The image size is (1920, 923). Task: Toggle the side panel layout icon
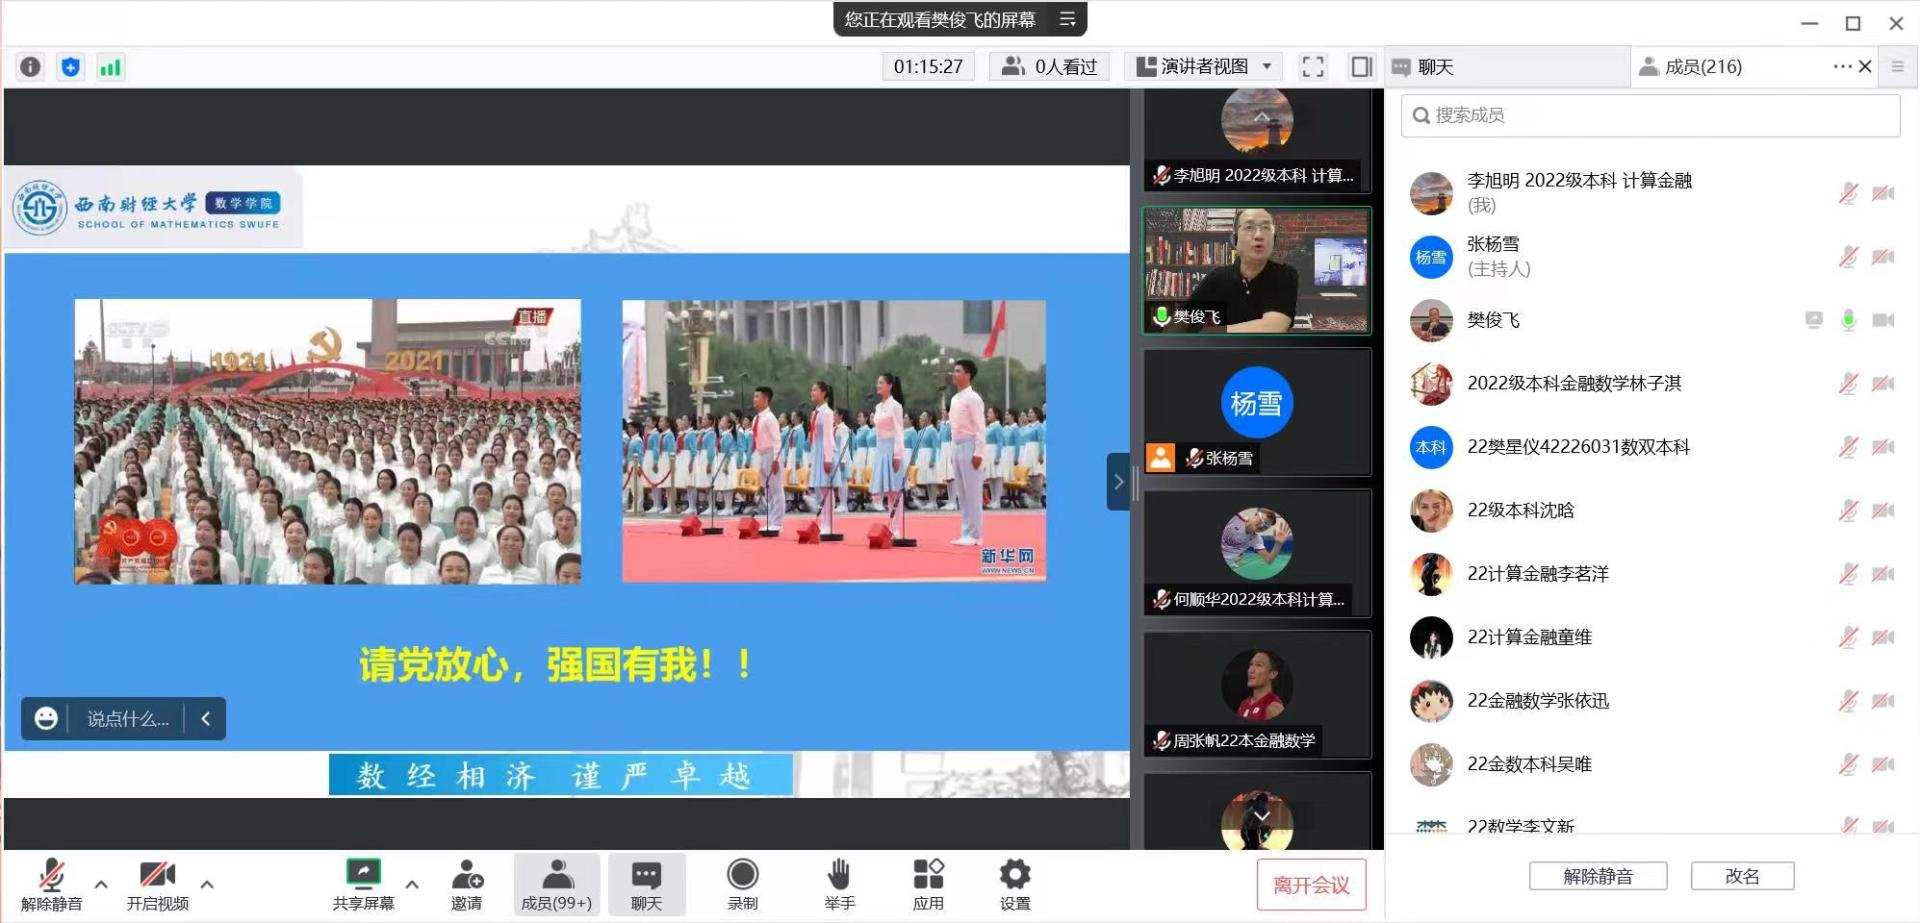(1361, 67)
